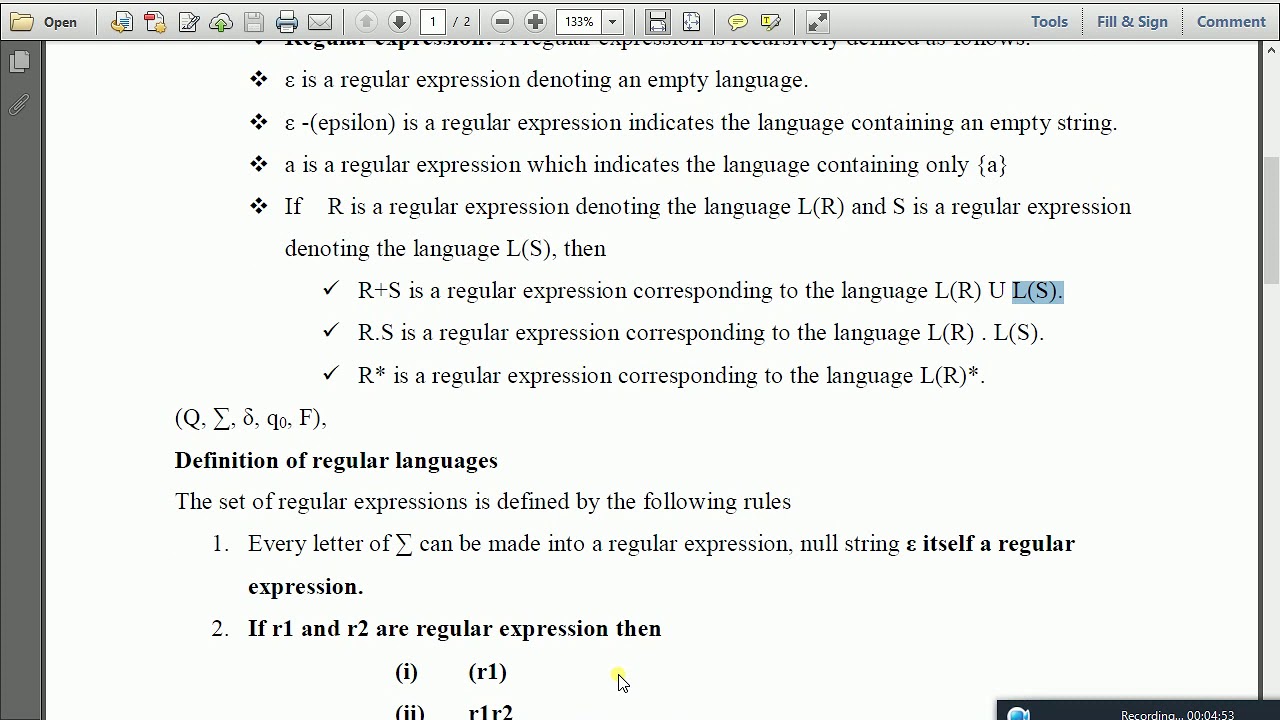Zoom out with the minus button
Viewport: 1280px width, 720px height.
click(x=503, y=21)
